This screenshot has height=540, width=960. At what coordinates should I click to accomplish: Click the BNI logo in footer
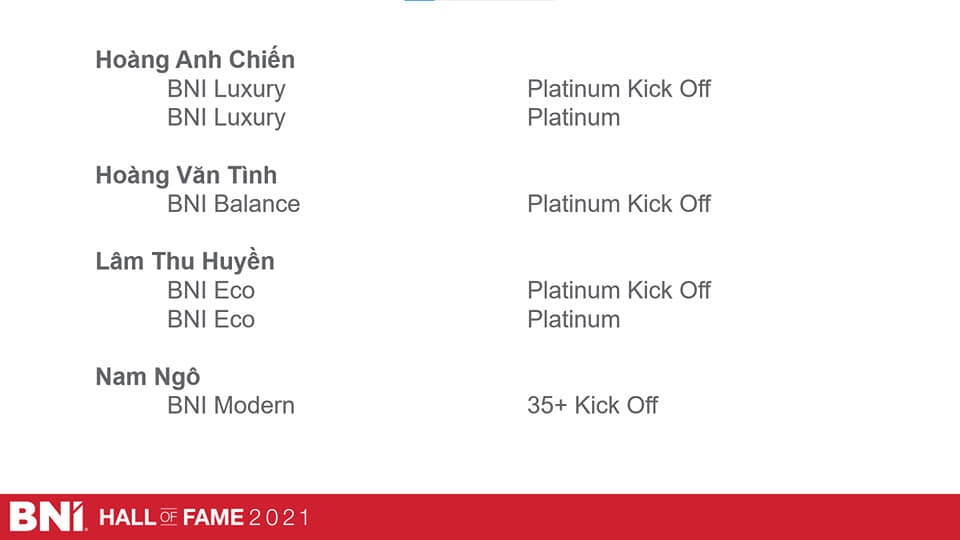pos(48,517)
